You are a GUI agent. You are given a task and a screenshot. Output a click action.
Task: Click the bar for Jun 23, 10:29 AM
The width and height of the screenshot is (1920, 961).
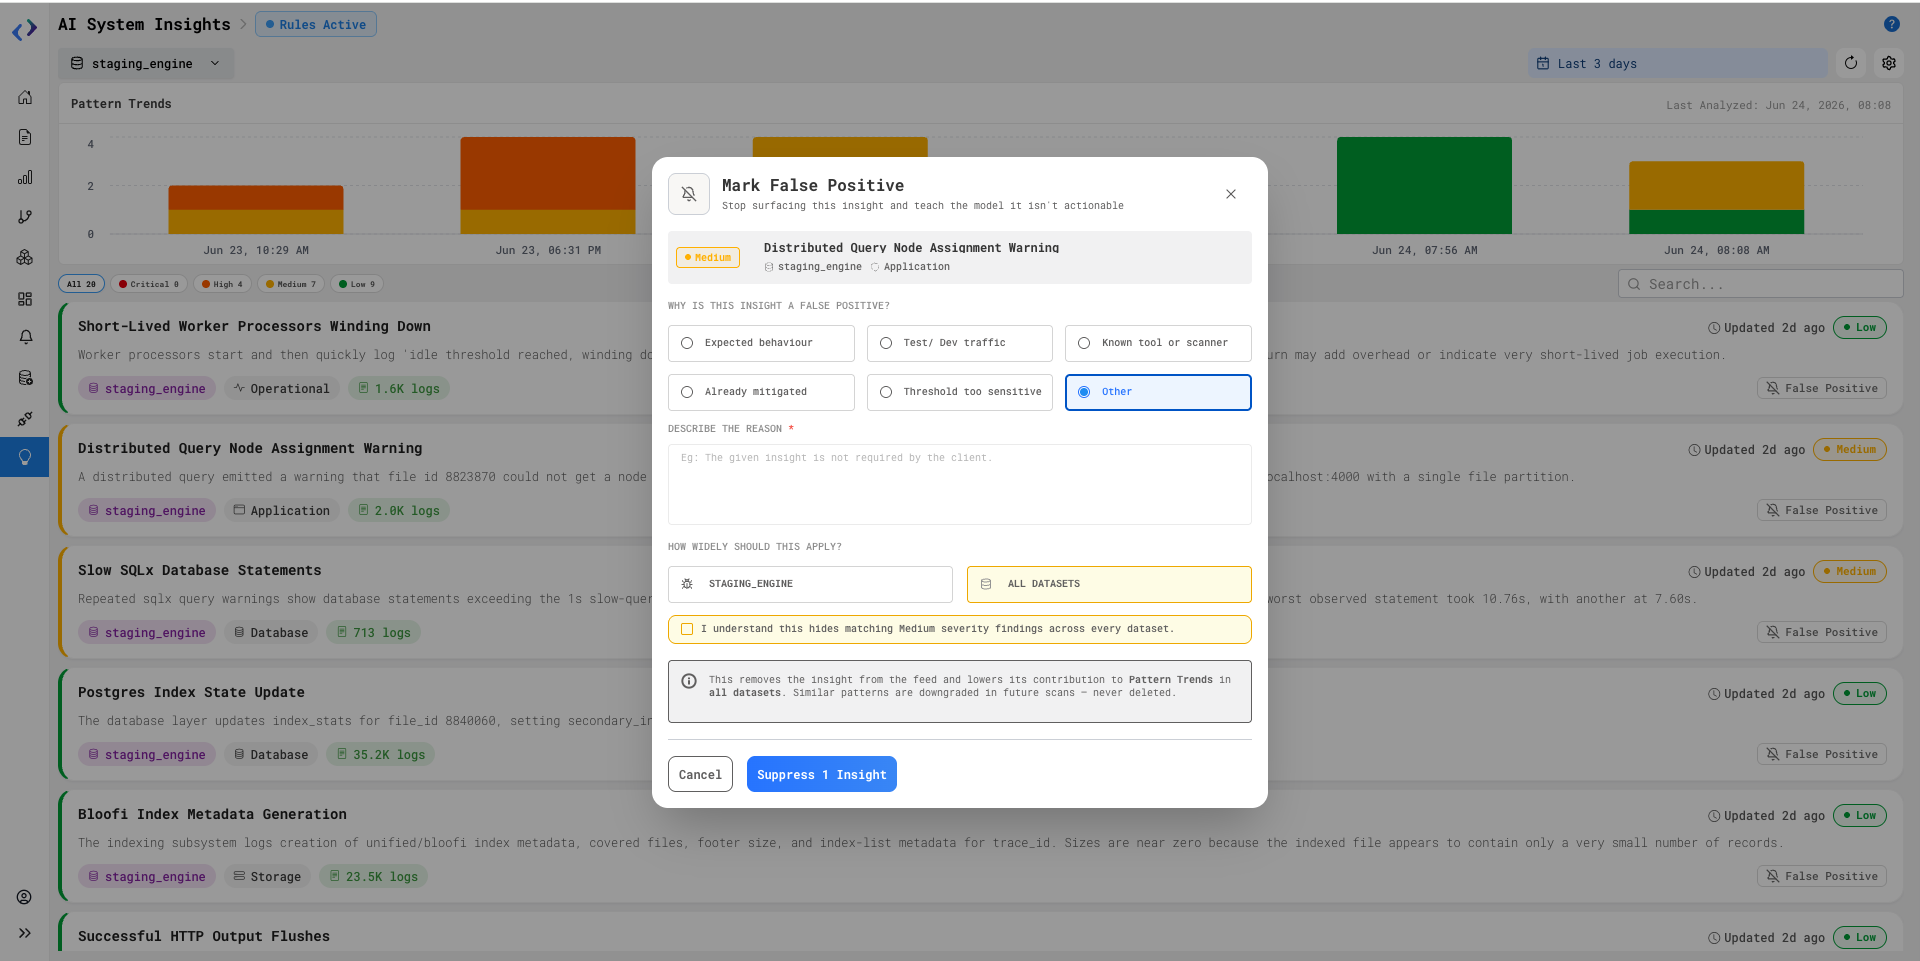256,210
